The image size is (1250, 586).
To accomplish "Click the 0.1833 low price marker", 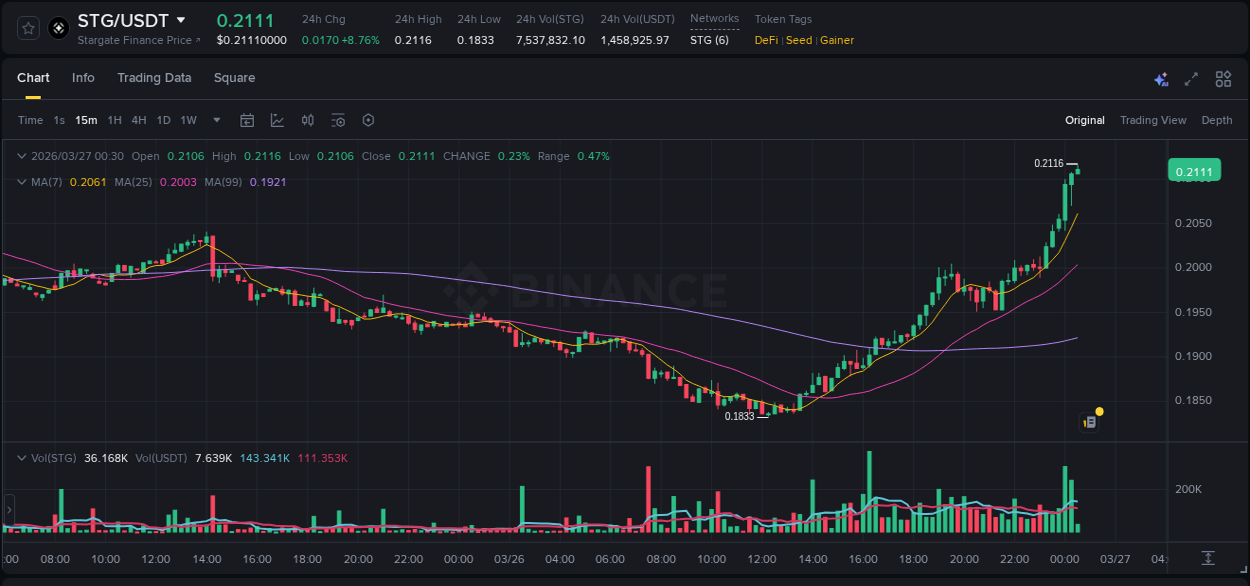I will coord(740,416).
